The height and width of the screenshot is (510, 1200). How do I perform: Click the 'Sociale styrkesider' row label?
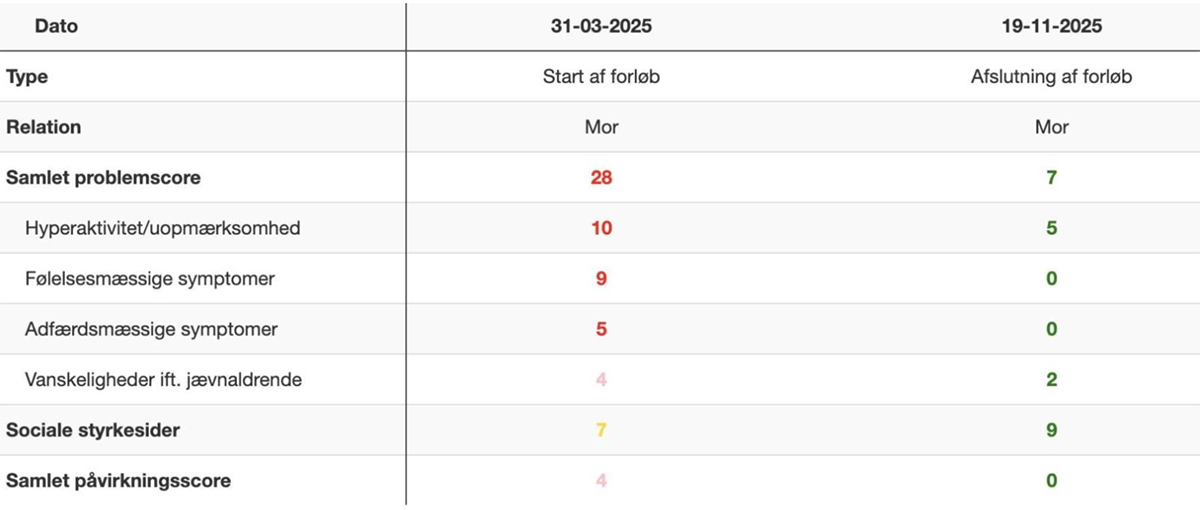[x=93, y=430]
